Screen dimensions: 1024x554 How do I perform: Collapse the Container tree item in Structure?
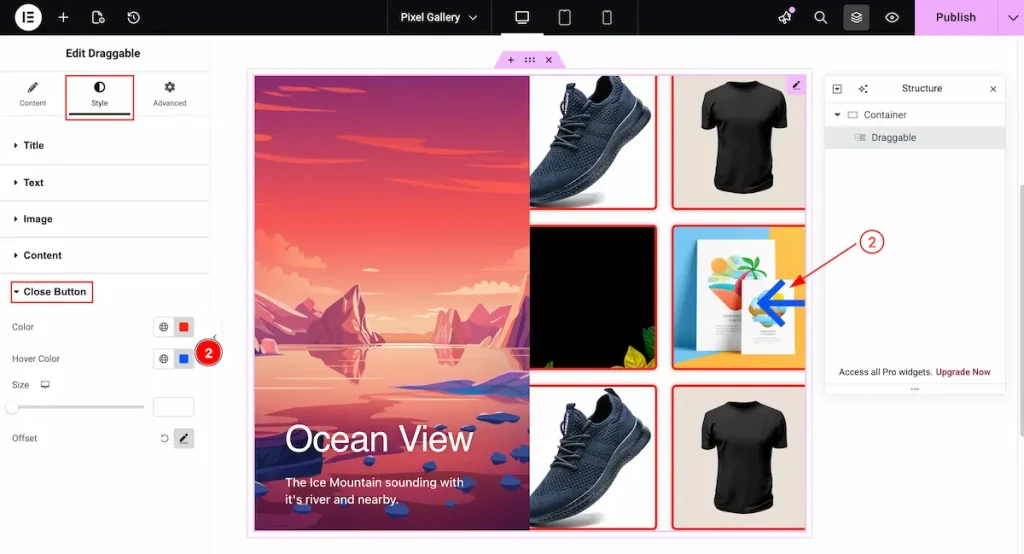pos(837,115)
